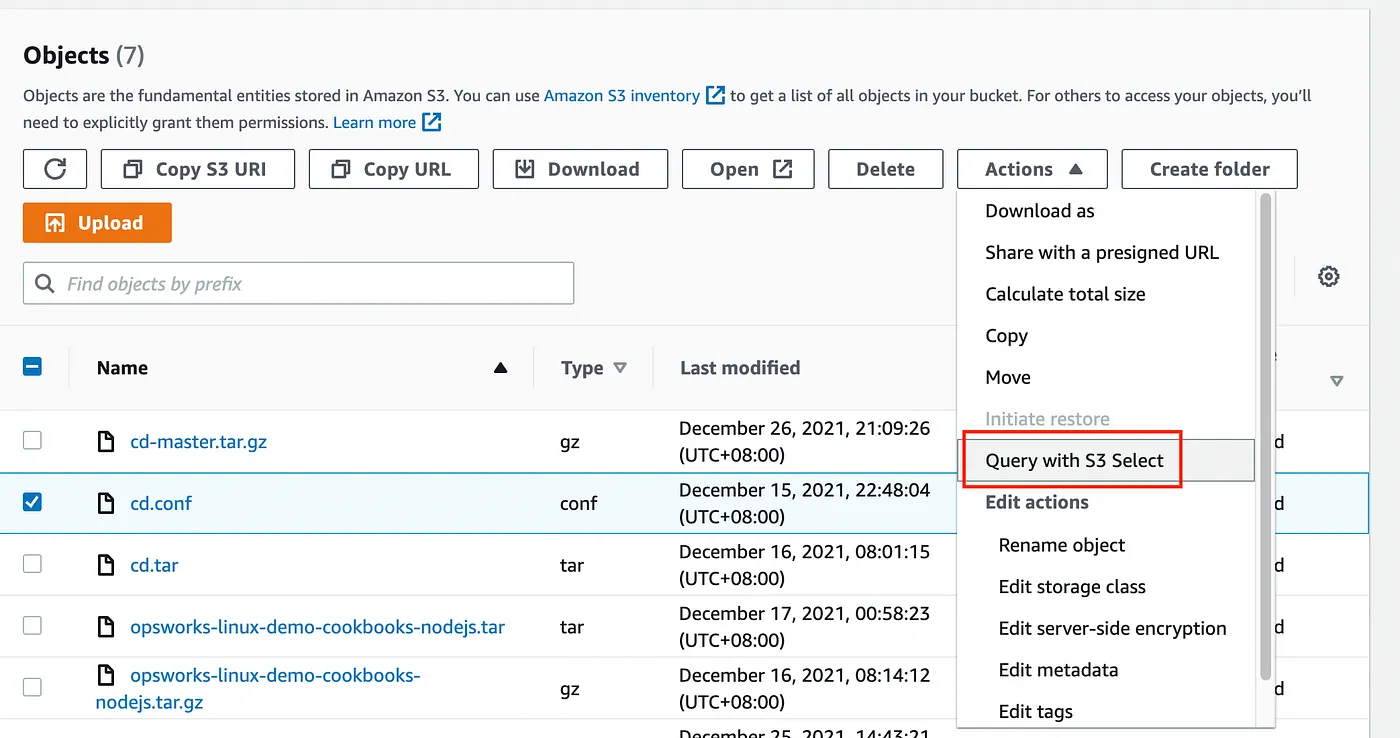Choose Edit metadata
Viewport: 1400px width, 738px height.
point(1058,670)
